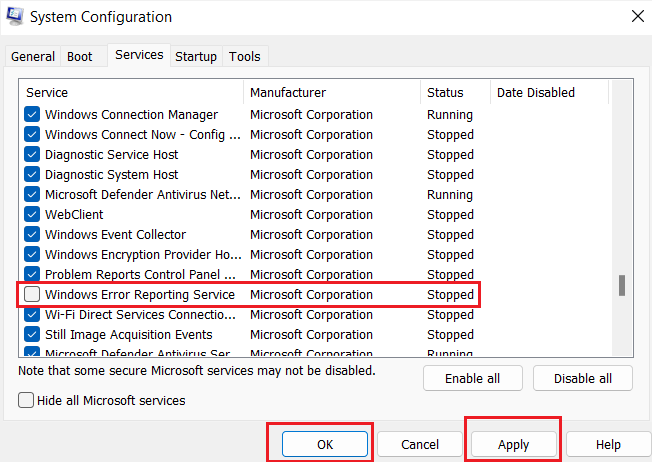This screenshot has width=652, height=462.
Task: Toggle Still Image Acquisition Events checkbox
Action: pyautogui.click(x=32, y=334)
